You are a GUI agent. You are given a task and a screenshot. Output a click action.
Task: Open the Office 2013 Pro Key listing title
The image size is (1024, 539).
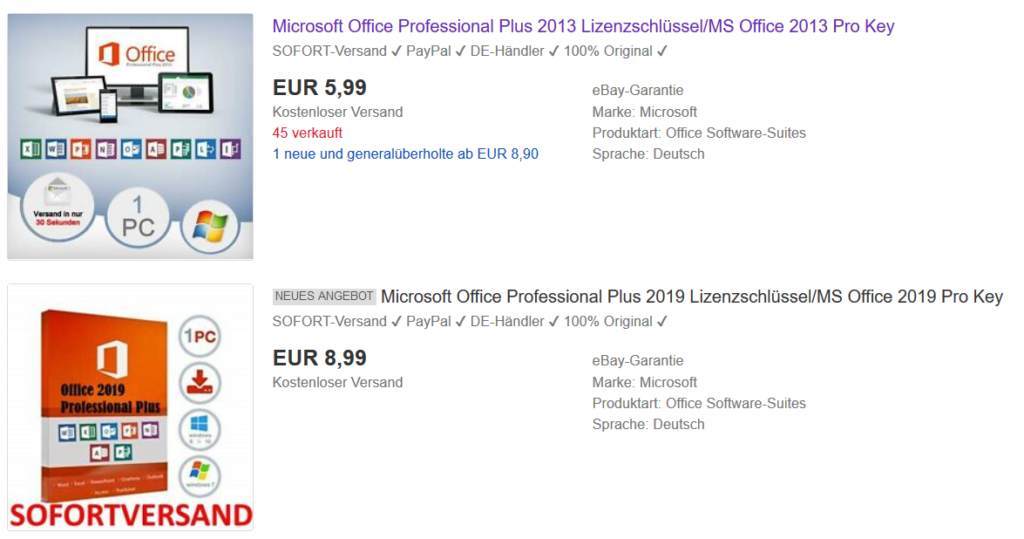583,26
